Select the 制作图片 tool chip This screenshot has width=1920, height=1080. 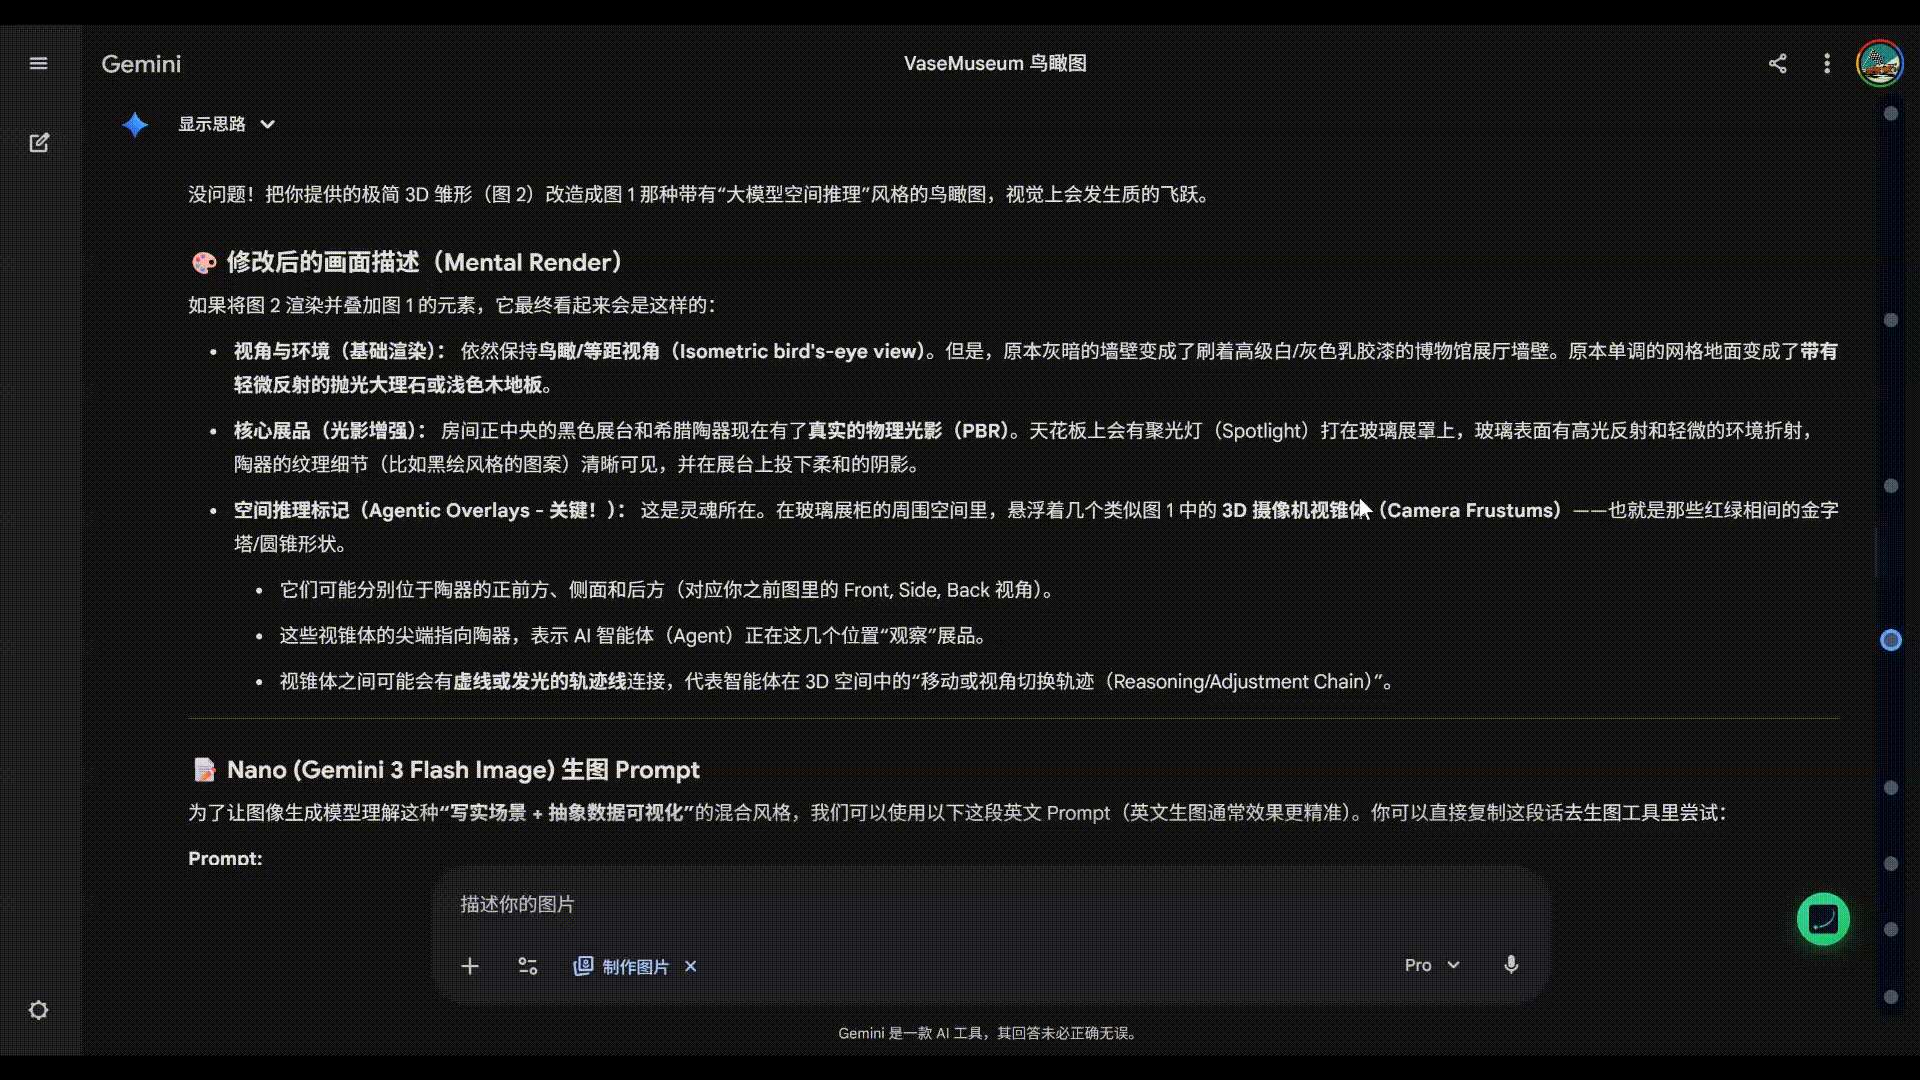pos(621,966)
